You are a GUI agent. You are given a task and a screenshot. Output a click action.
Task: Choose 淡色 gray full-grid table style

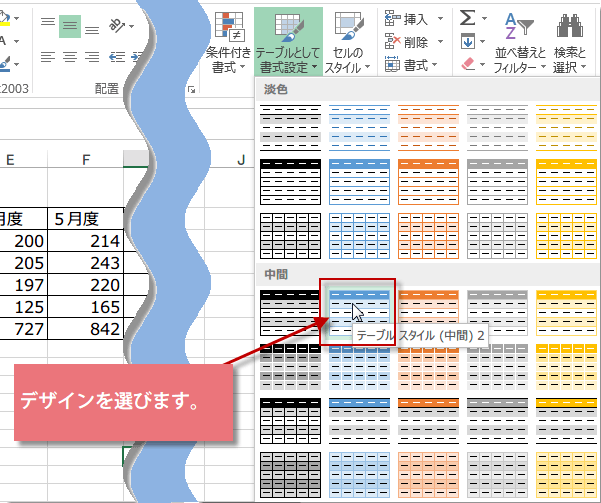(x=497, y=236)
